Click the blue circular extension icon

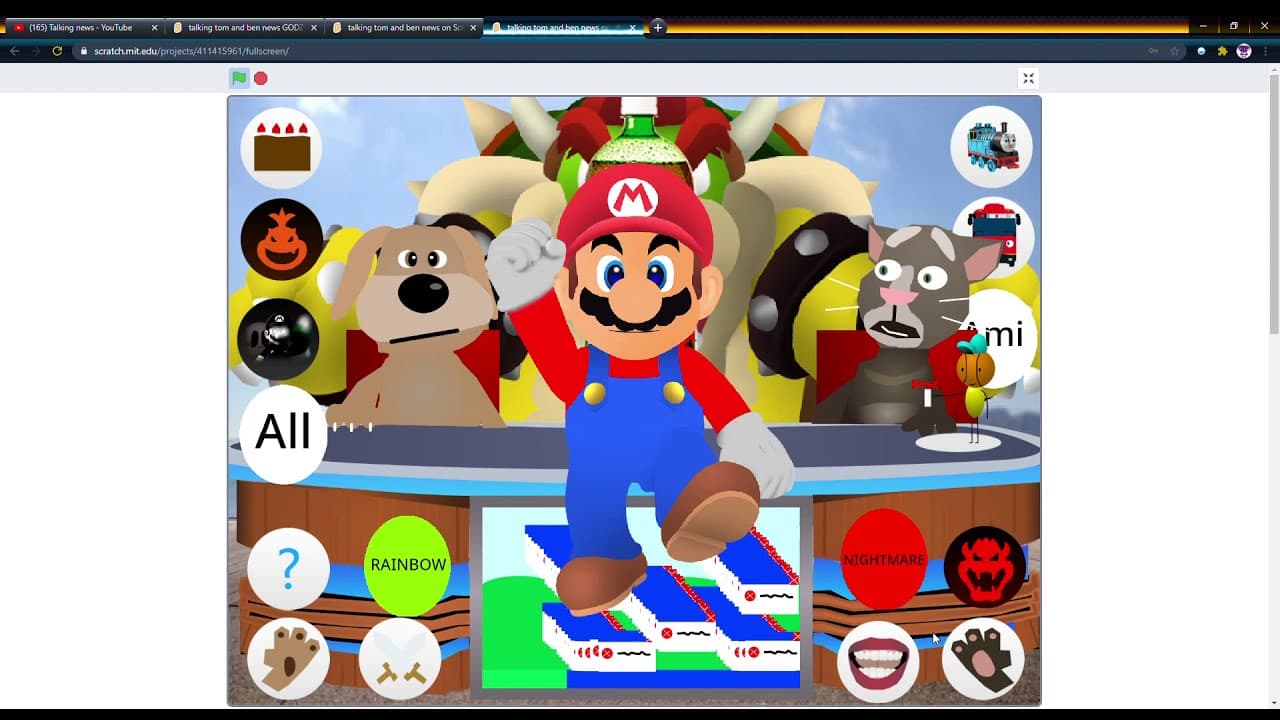tap(1201, 51)
